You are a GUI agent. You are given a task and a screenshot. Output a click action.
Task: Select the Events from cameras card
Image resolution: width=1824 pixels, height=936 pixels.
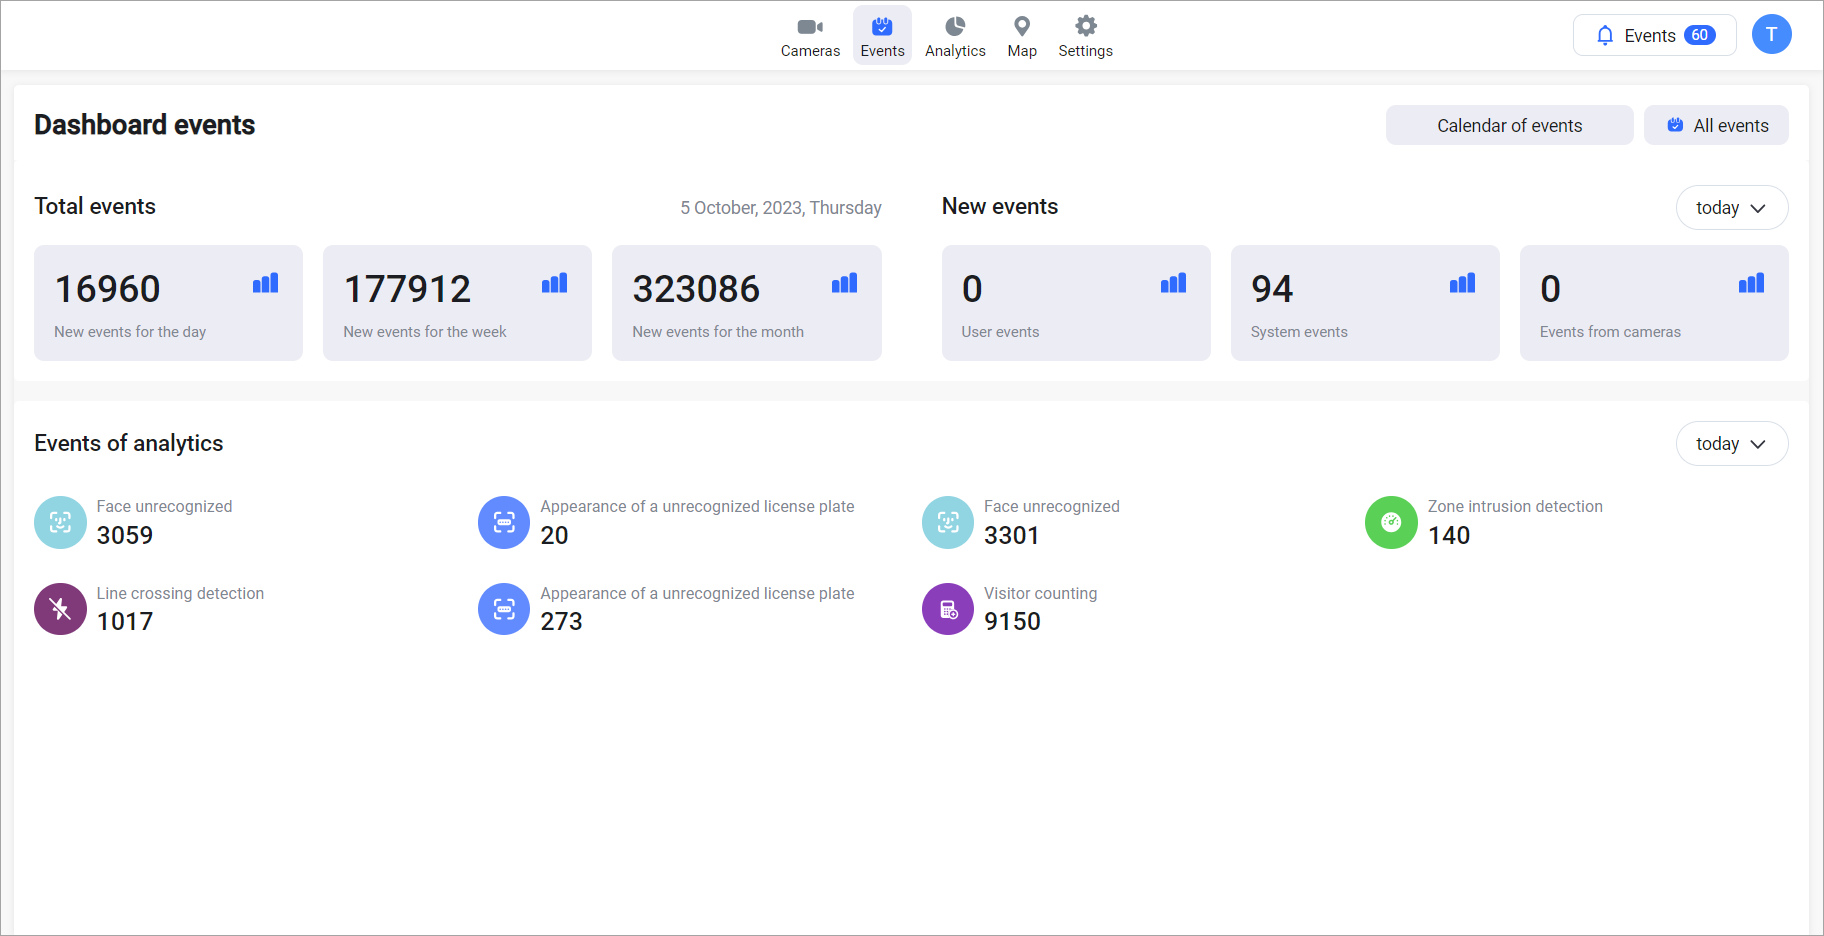1653,303
